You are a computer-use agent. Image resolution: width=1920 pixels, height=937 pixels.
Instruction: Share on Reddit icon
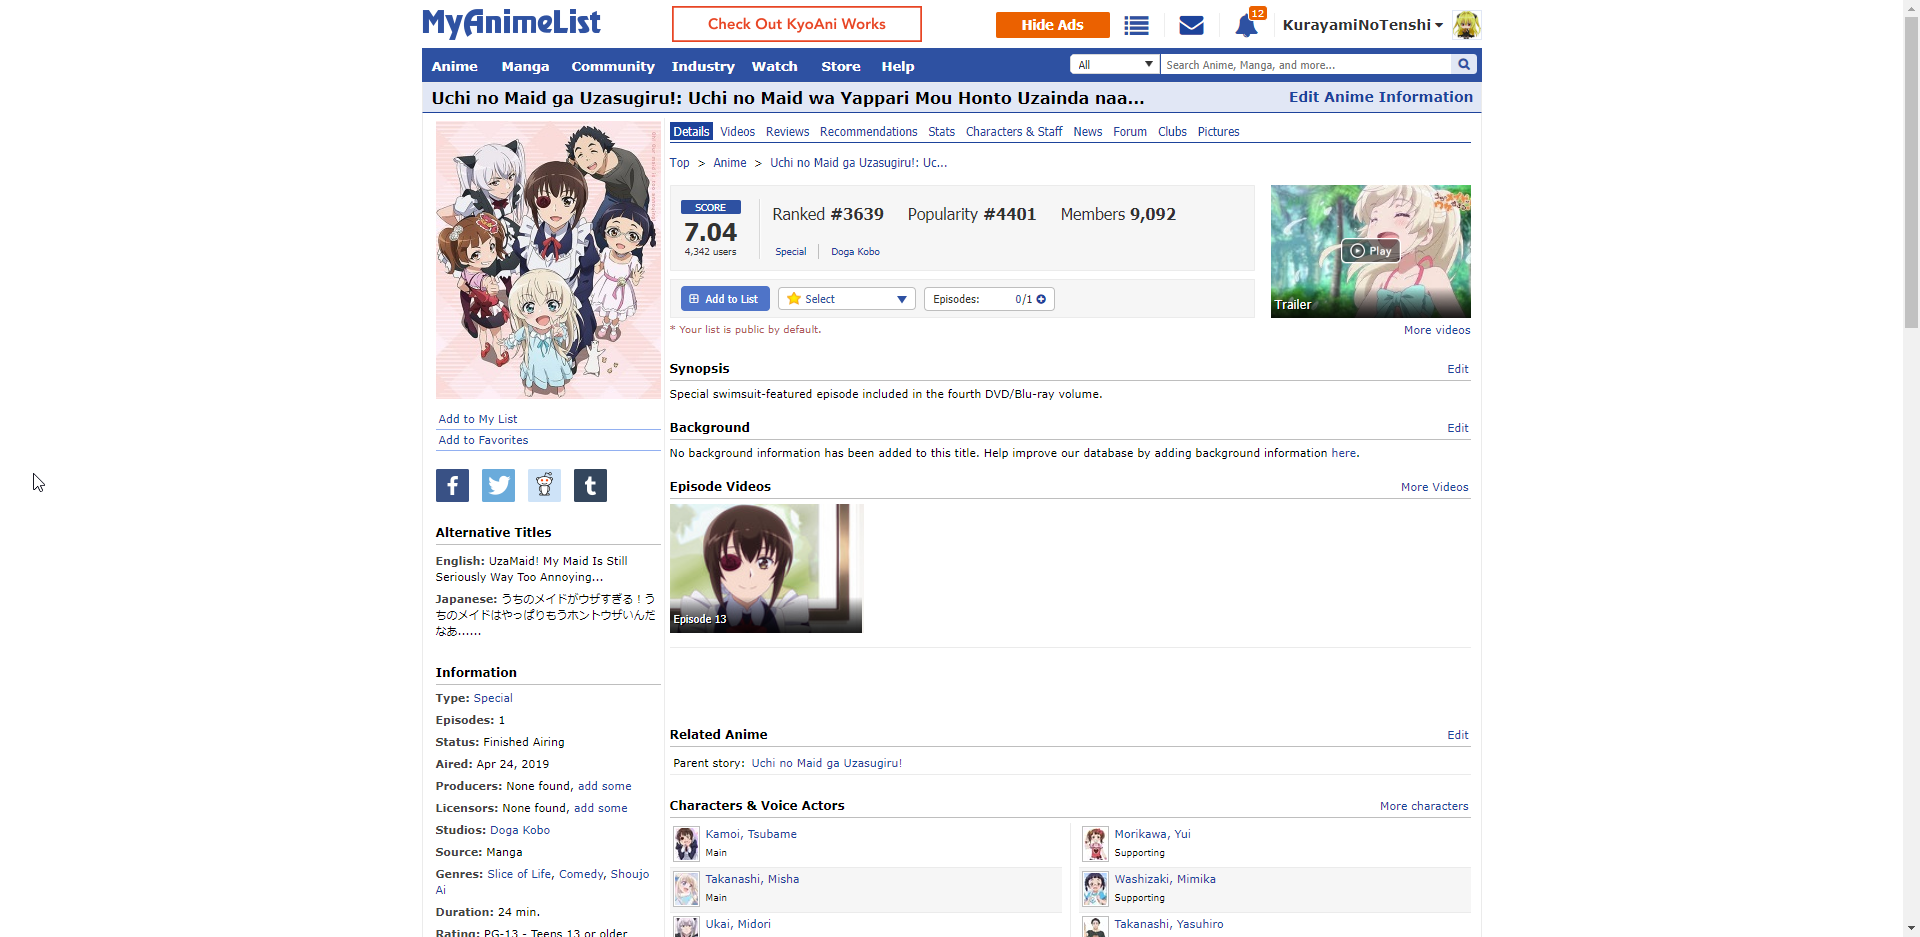point(544,486)
